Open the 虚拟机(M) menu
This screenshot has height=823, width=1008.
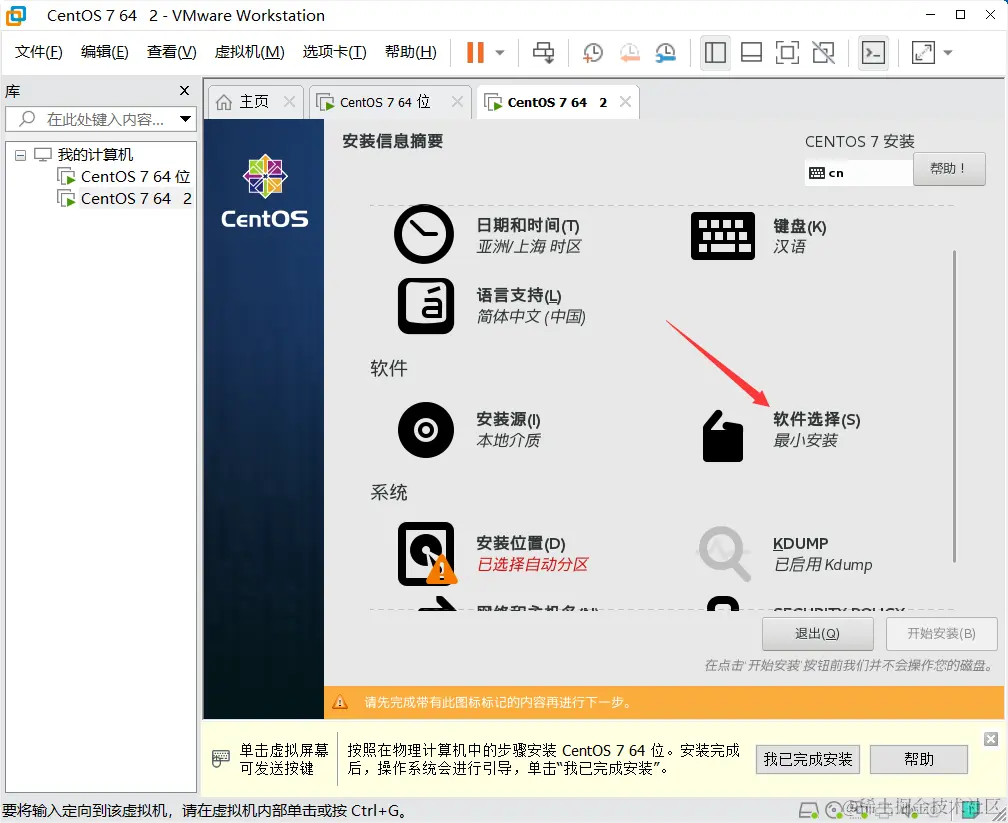click(x=249, y=52)
